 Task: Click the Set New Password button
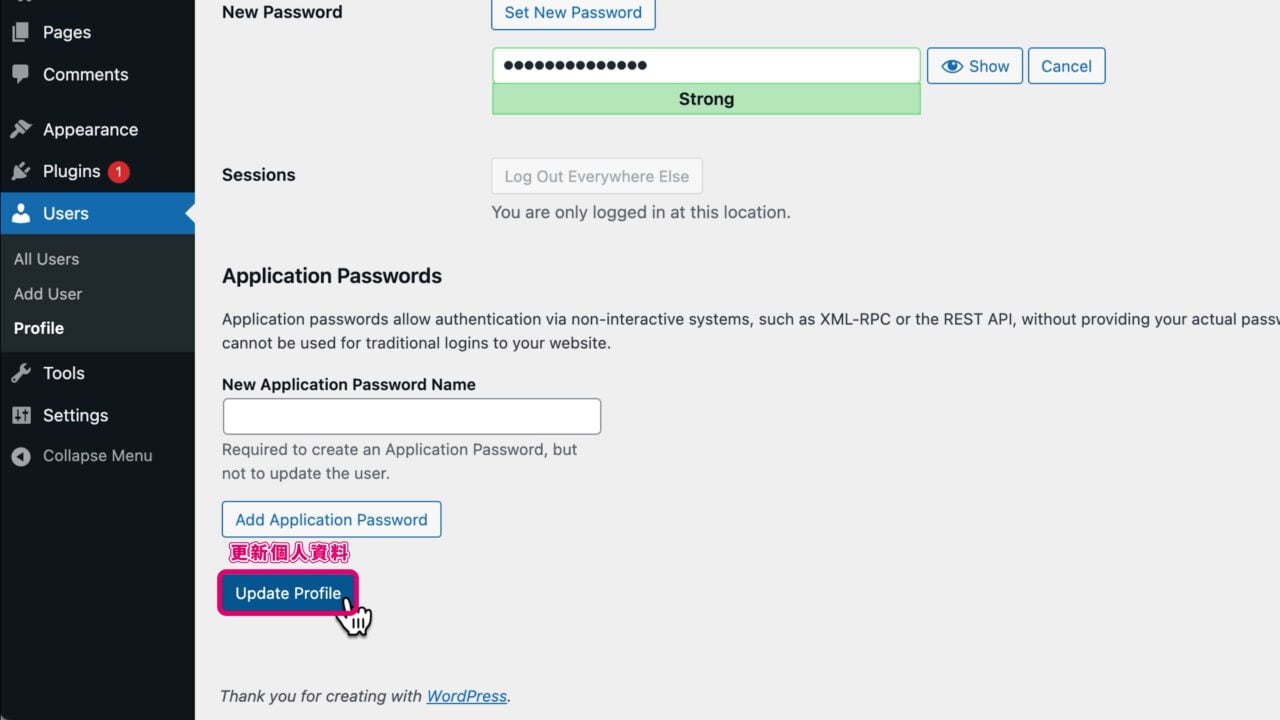tap(573, 13)
